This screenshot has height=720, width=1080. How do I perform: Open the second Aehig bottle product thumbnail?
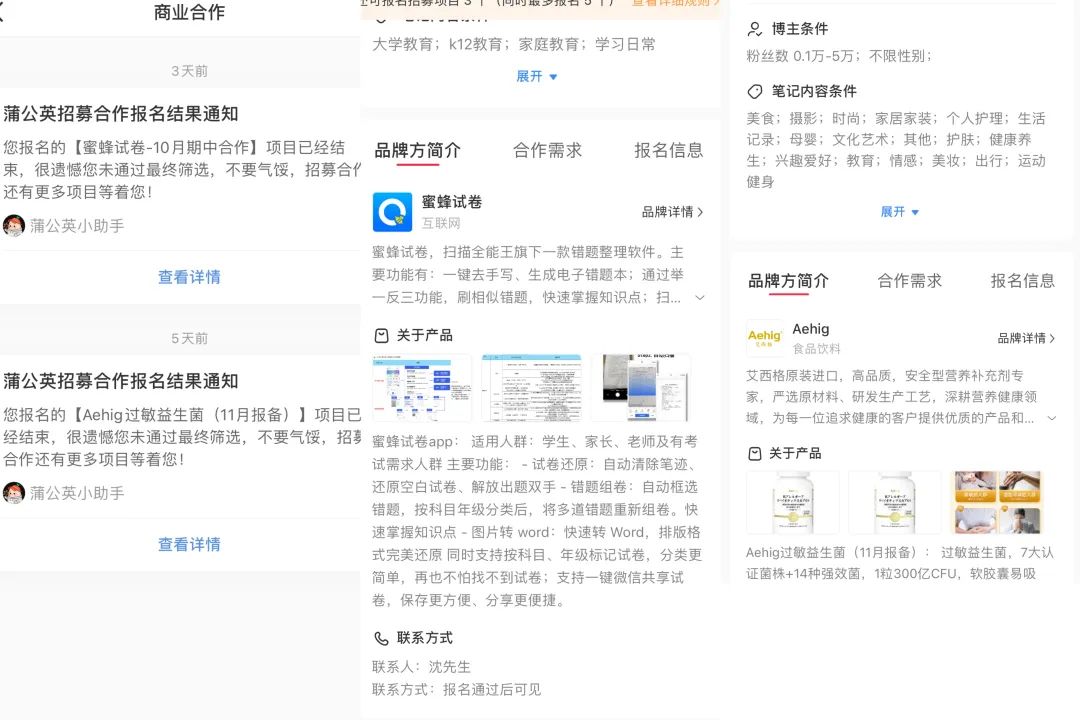[895, 503]
